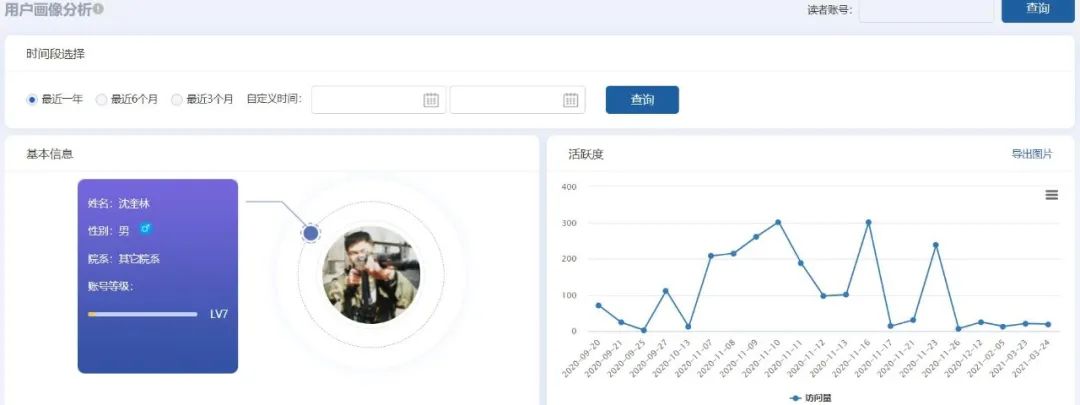Select the 最近3个月 radio option
The height and width of the screenshot is (405, 1080).
pos(177,100)
